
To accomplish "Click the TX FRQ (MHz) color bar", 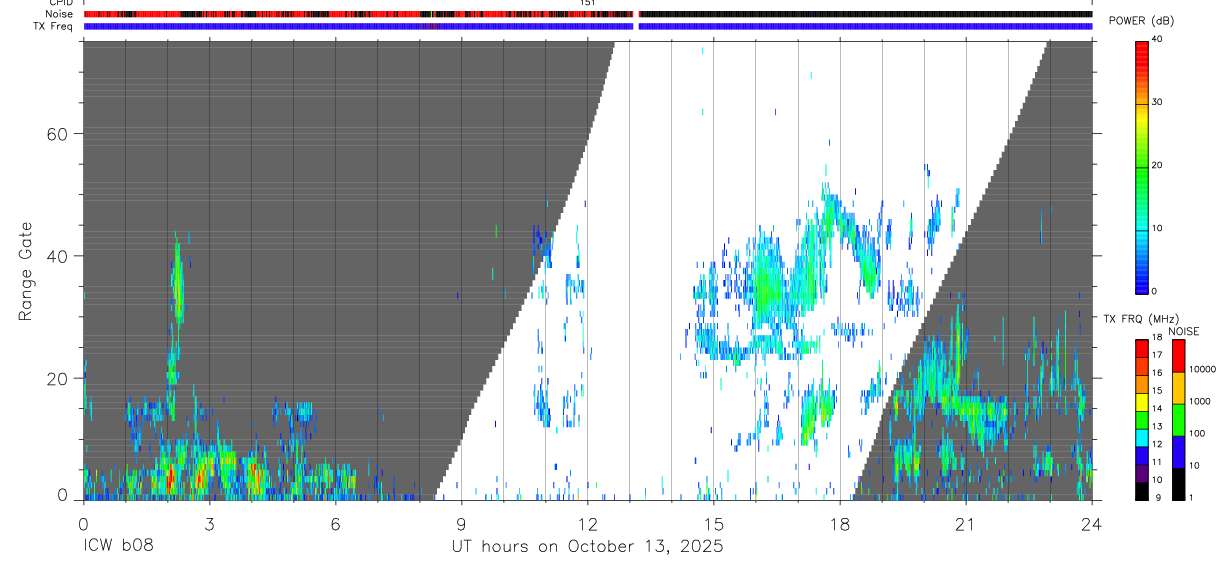I will (1141, 419).
